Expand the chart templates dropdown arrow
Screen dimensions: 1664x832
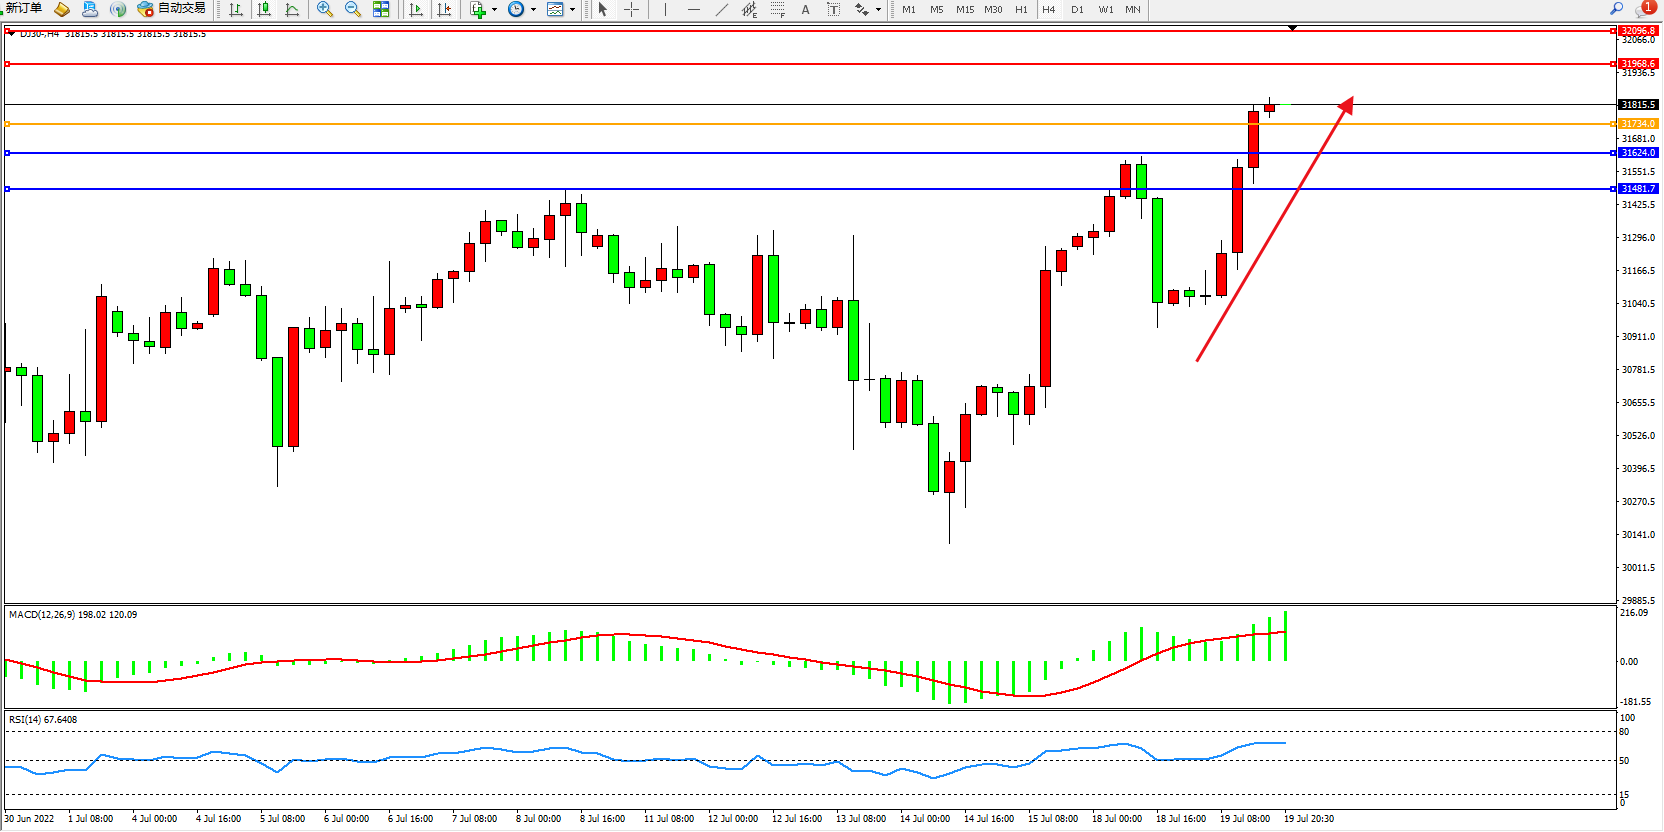click(x=572, y=10)
